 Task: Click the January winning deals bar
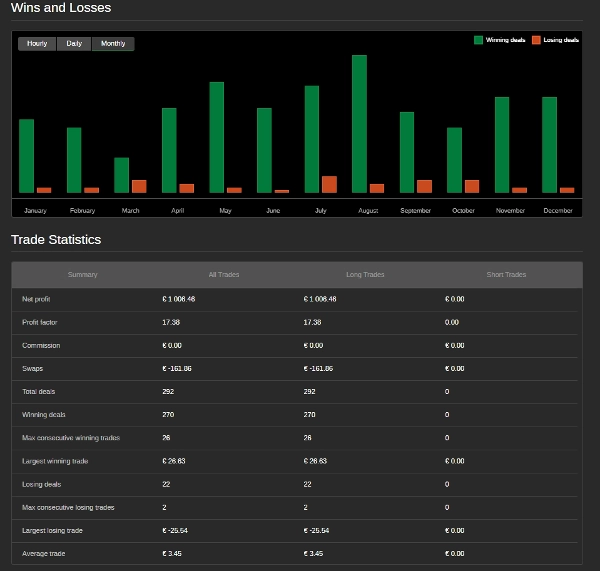tap(26, 156)
